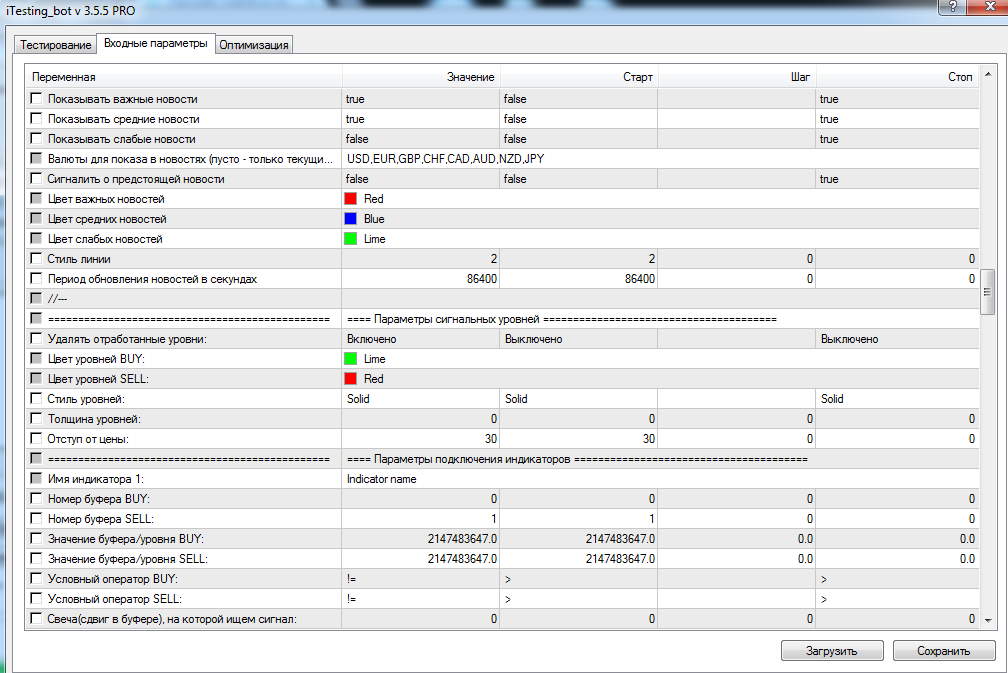This screenshot has width=1008, height=673.
Task: Toggle the Номер буфера BUY checkbox
Action: pos(37,499)
